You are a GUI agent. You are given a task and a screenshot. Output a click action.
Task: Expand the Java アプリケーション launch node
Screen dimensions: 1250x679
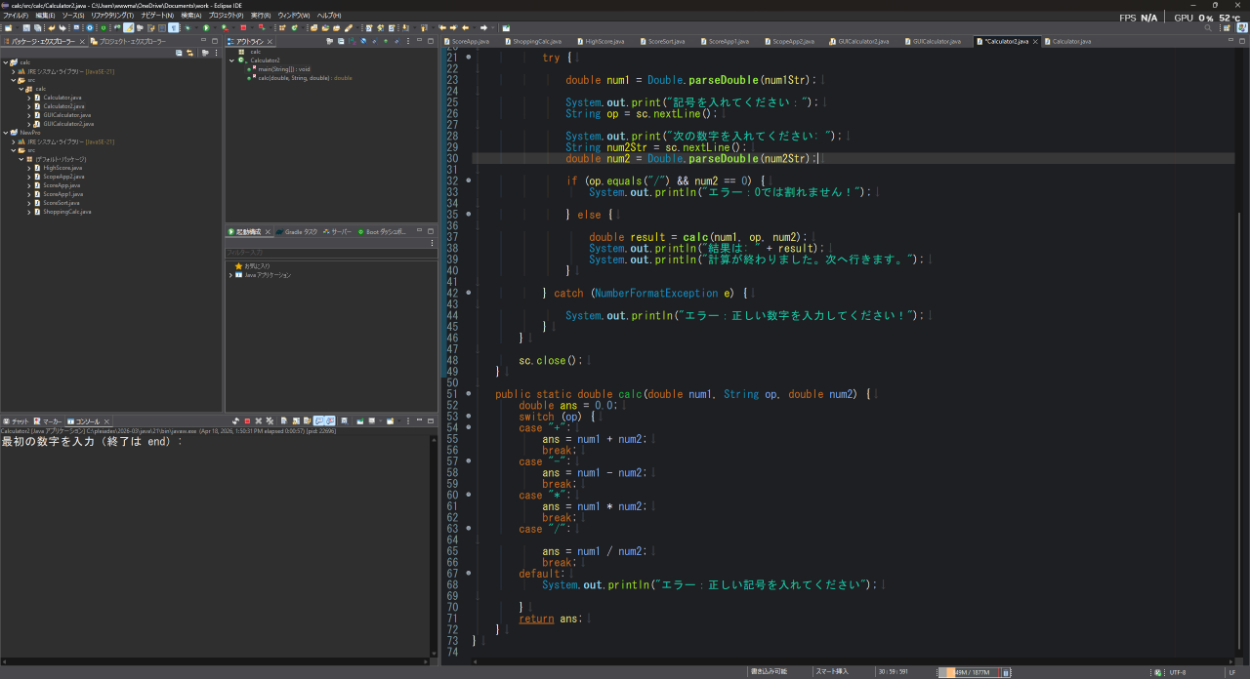click(231, 275)
